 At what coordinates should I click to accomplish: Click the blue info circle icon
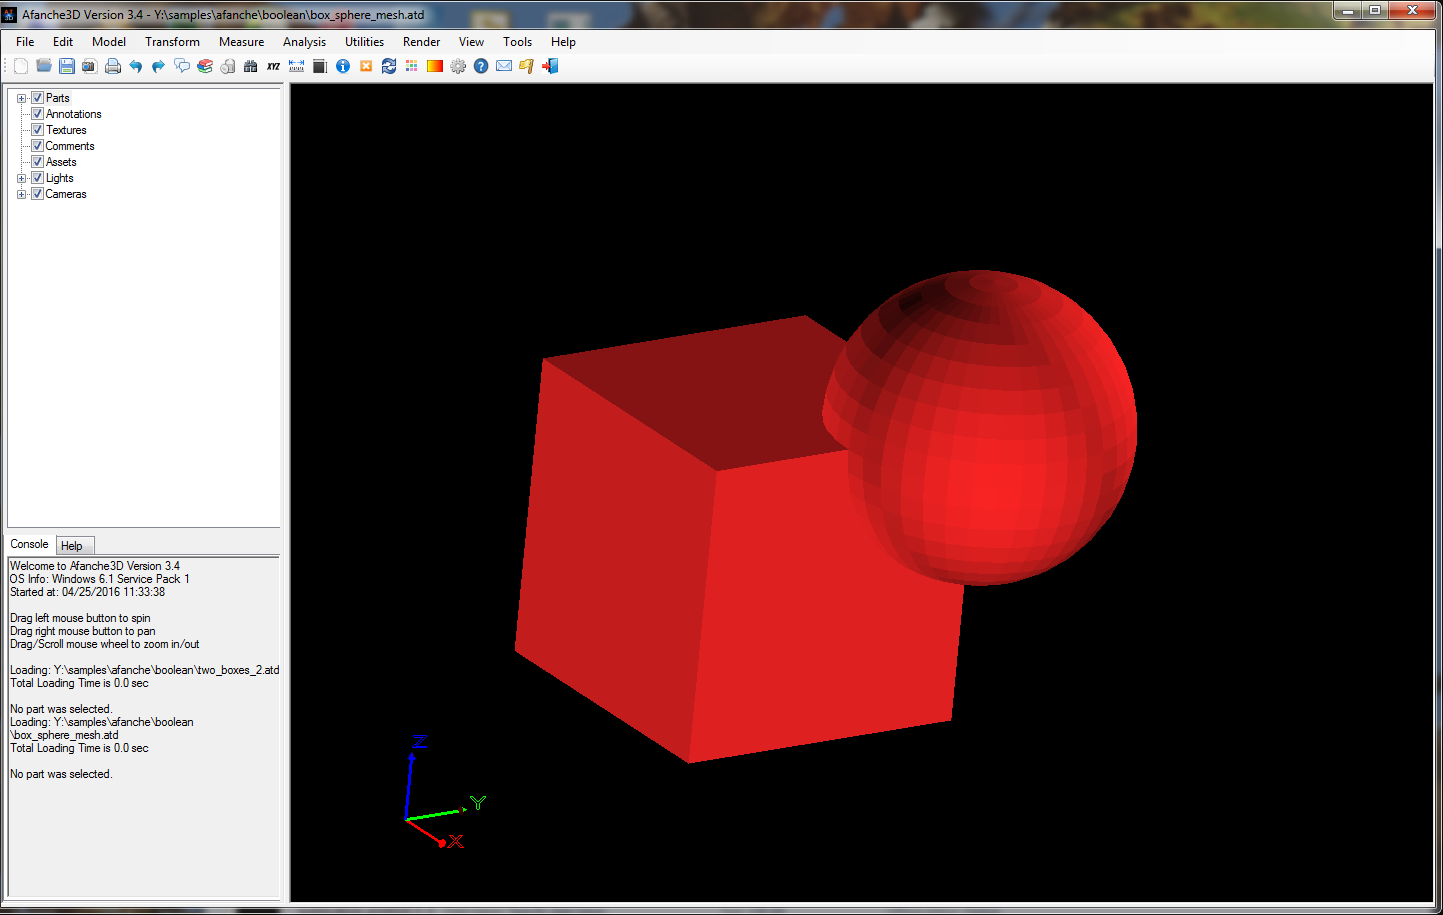click(343, 66)
